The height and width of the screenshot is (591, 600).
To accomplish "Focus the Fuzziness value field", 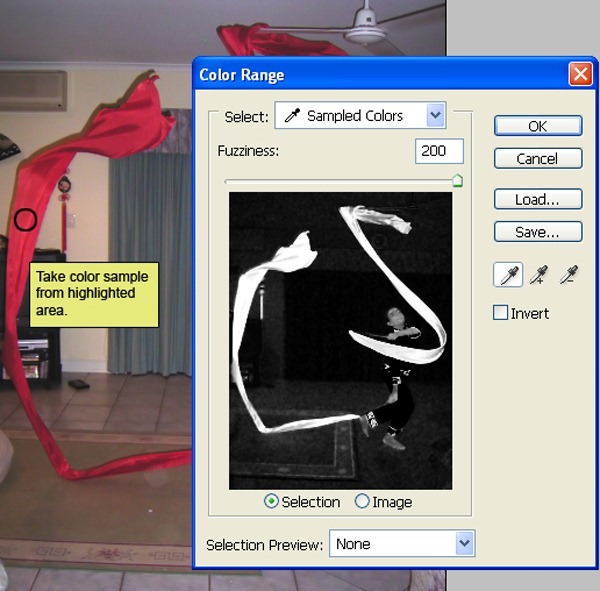I will (439, 151).
